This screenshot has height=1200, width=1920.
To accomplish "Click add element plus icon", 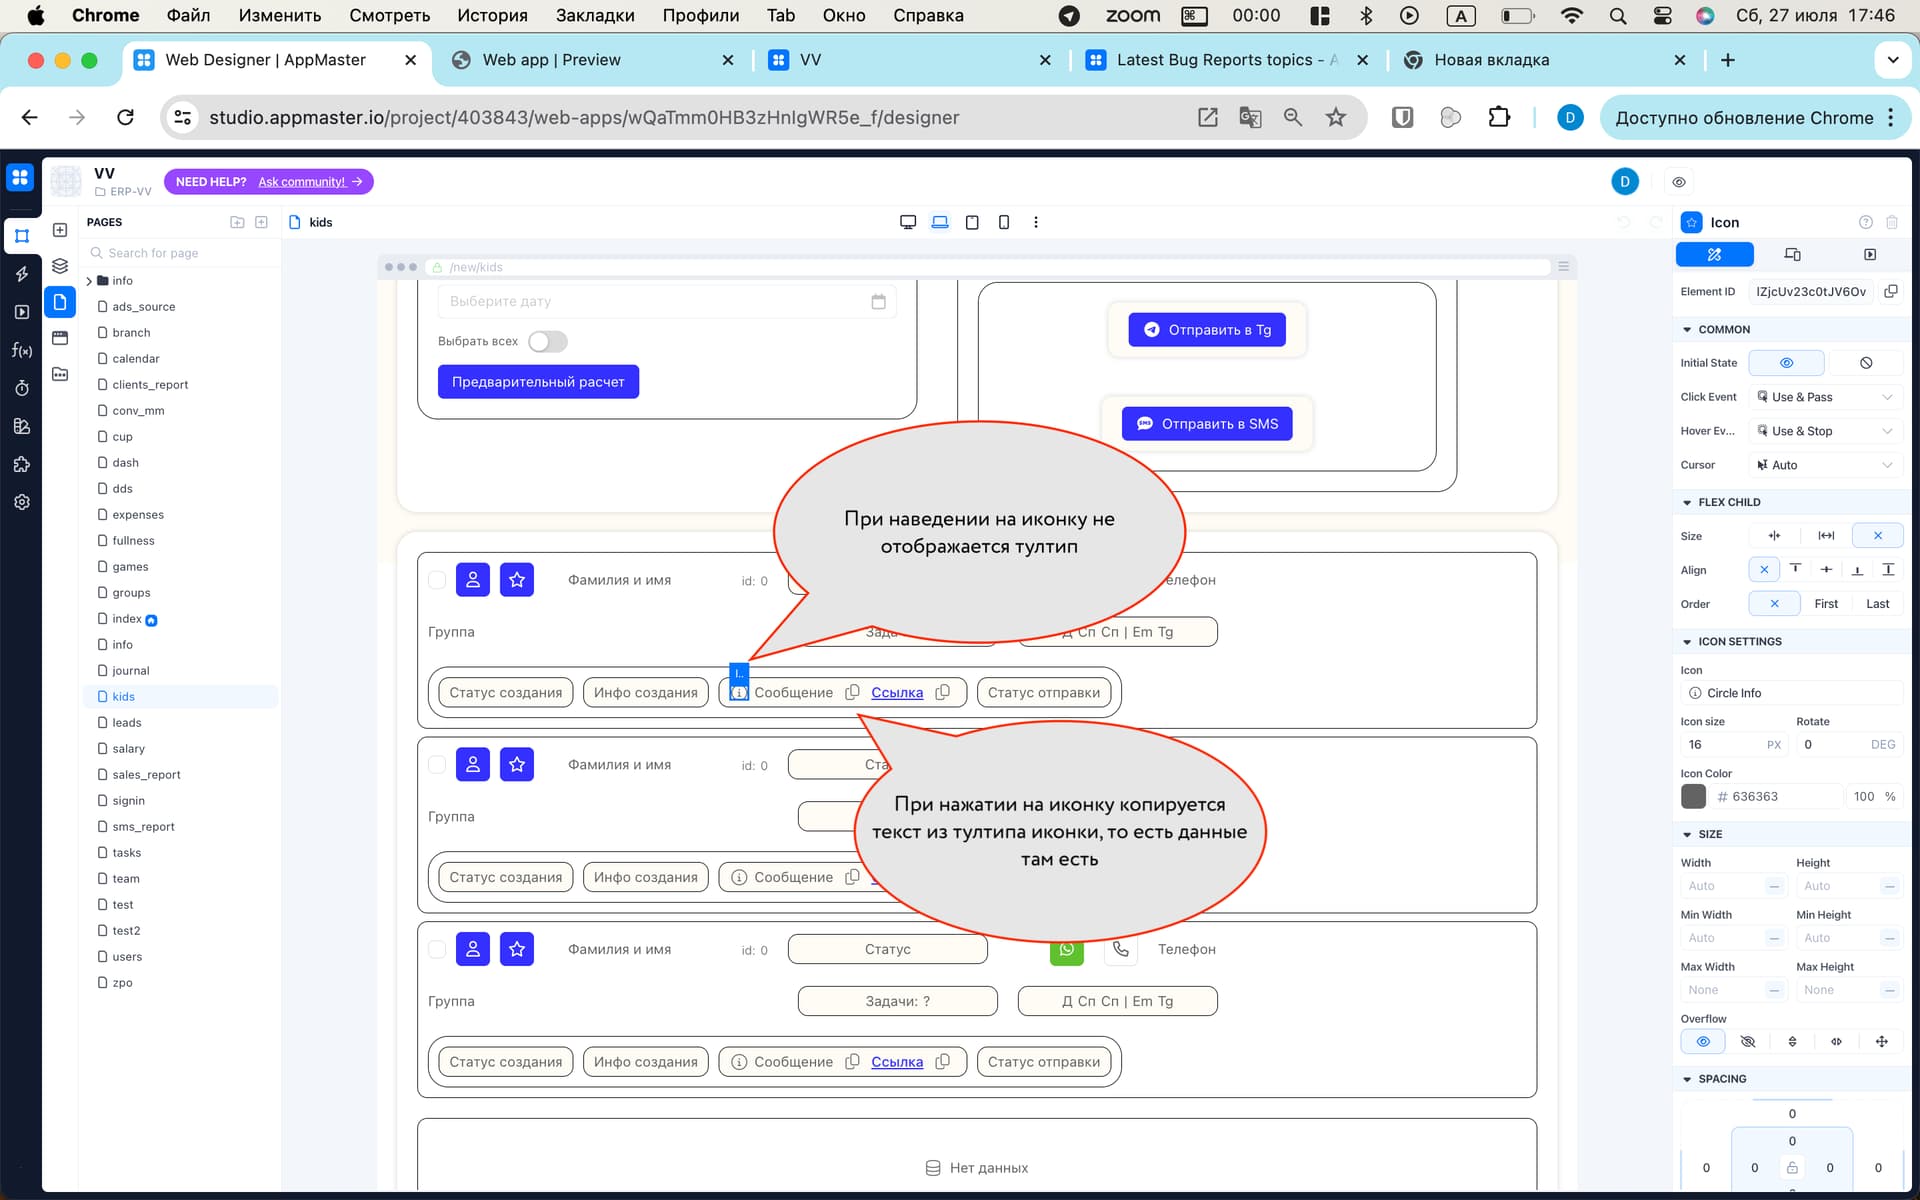I will pos(60,230).
